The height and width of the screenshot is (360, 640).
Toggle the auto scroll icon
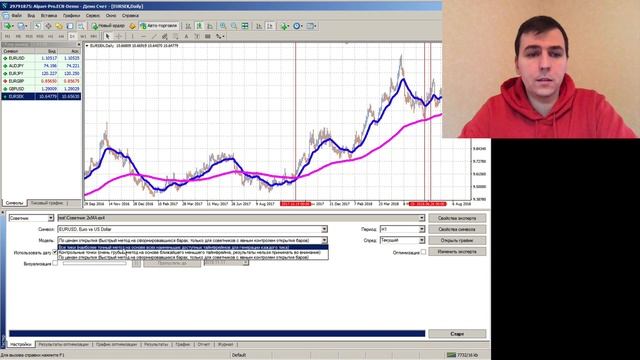(x=259, y=26)
